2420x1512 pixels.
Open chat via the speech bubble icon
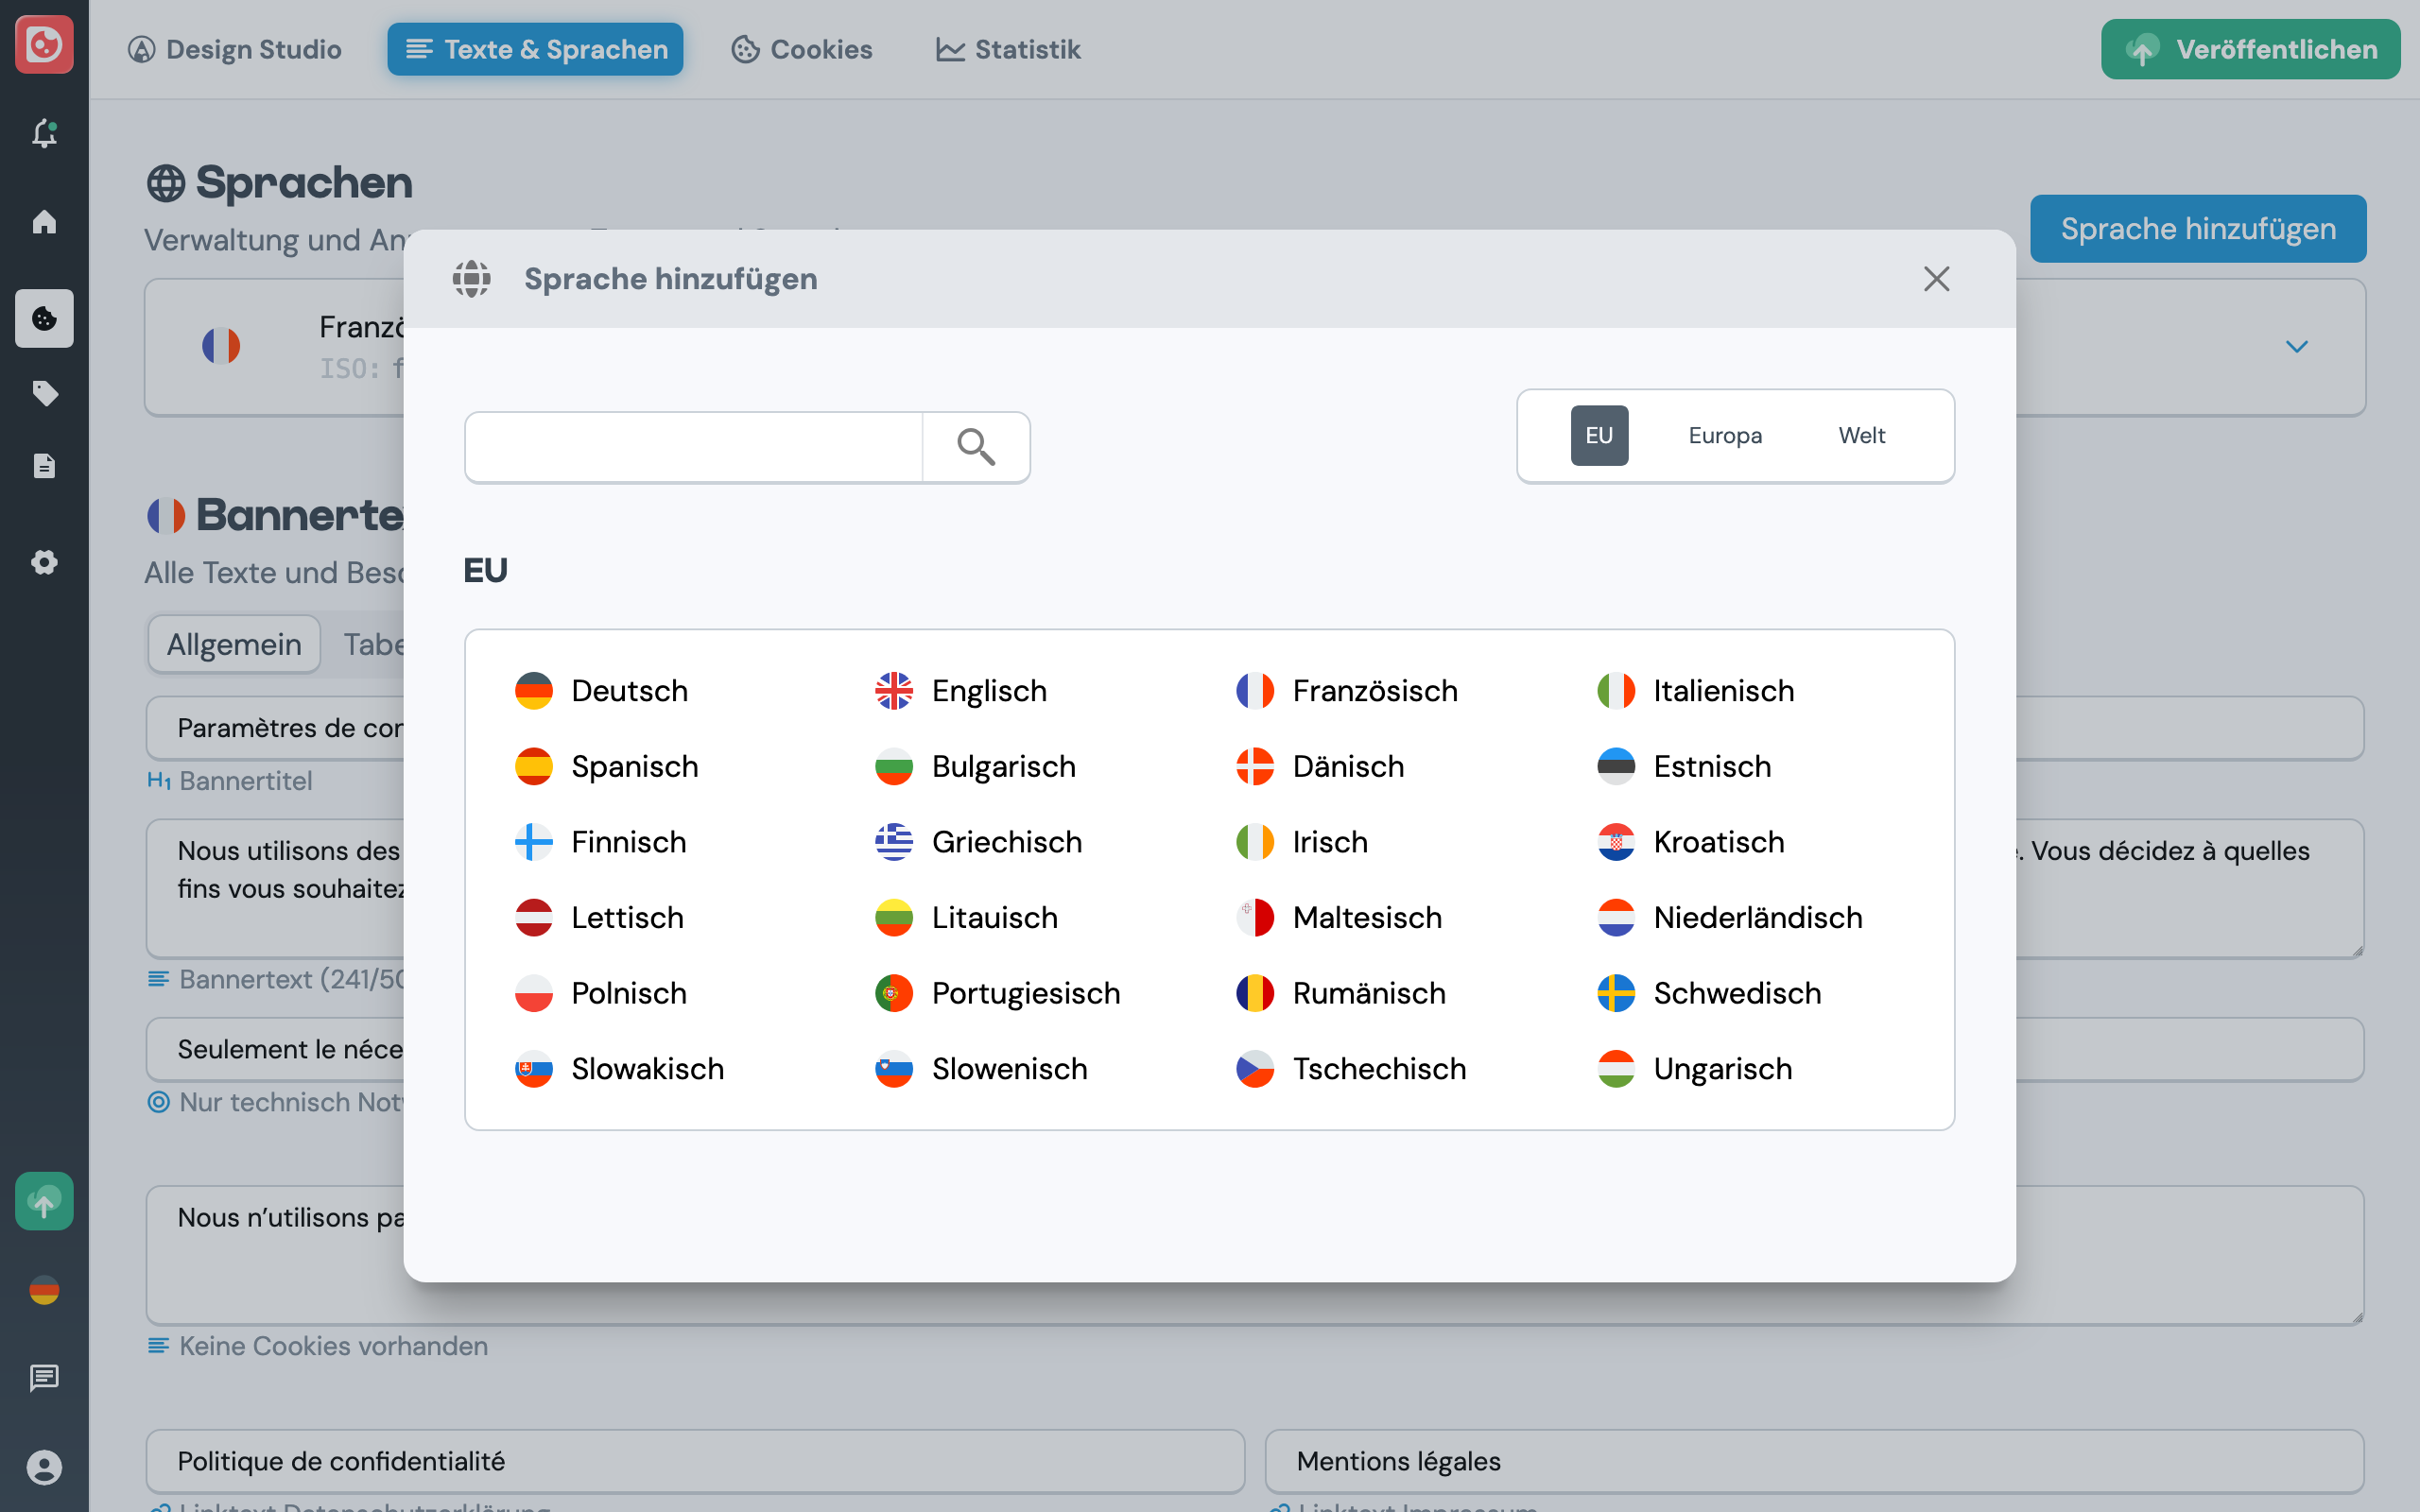coord(44,1378)
